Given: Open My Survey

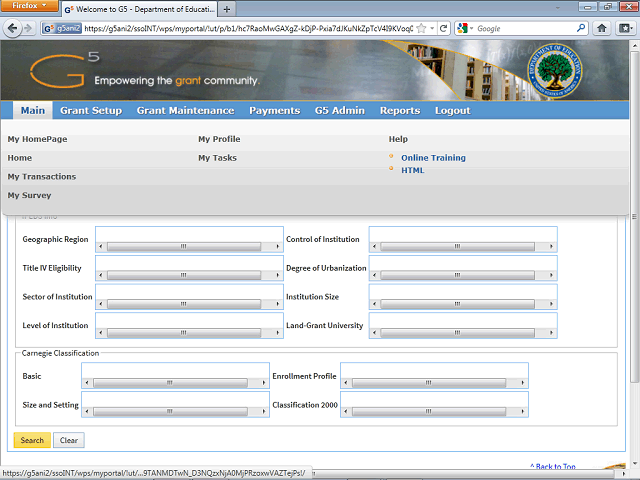Looking at the screenshot, I should 29,196.
